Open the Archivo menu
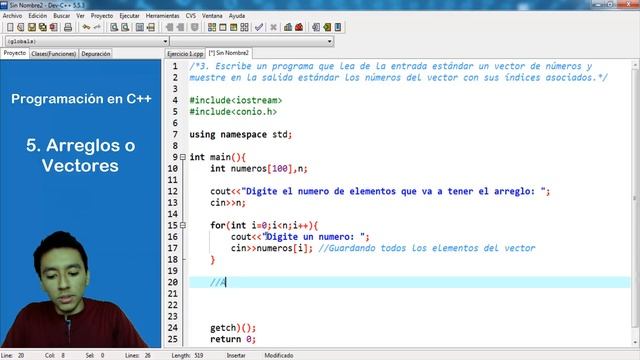The image size is (640, 360). click(x=12, y=16)
